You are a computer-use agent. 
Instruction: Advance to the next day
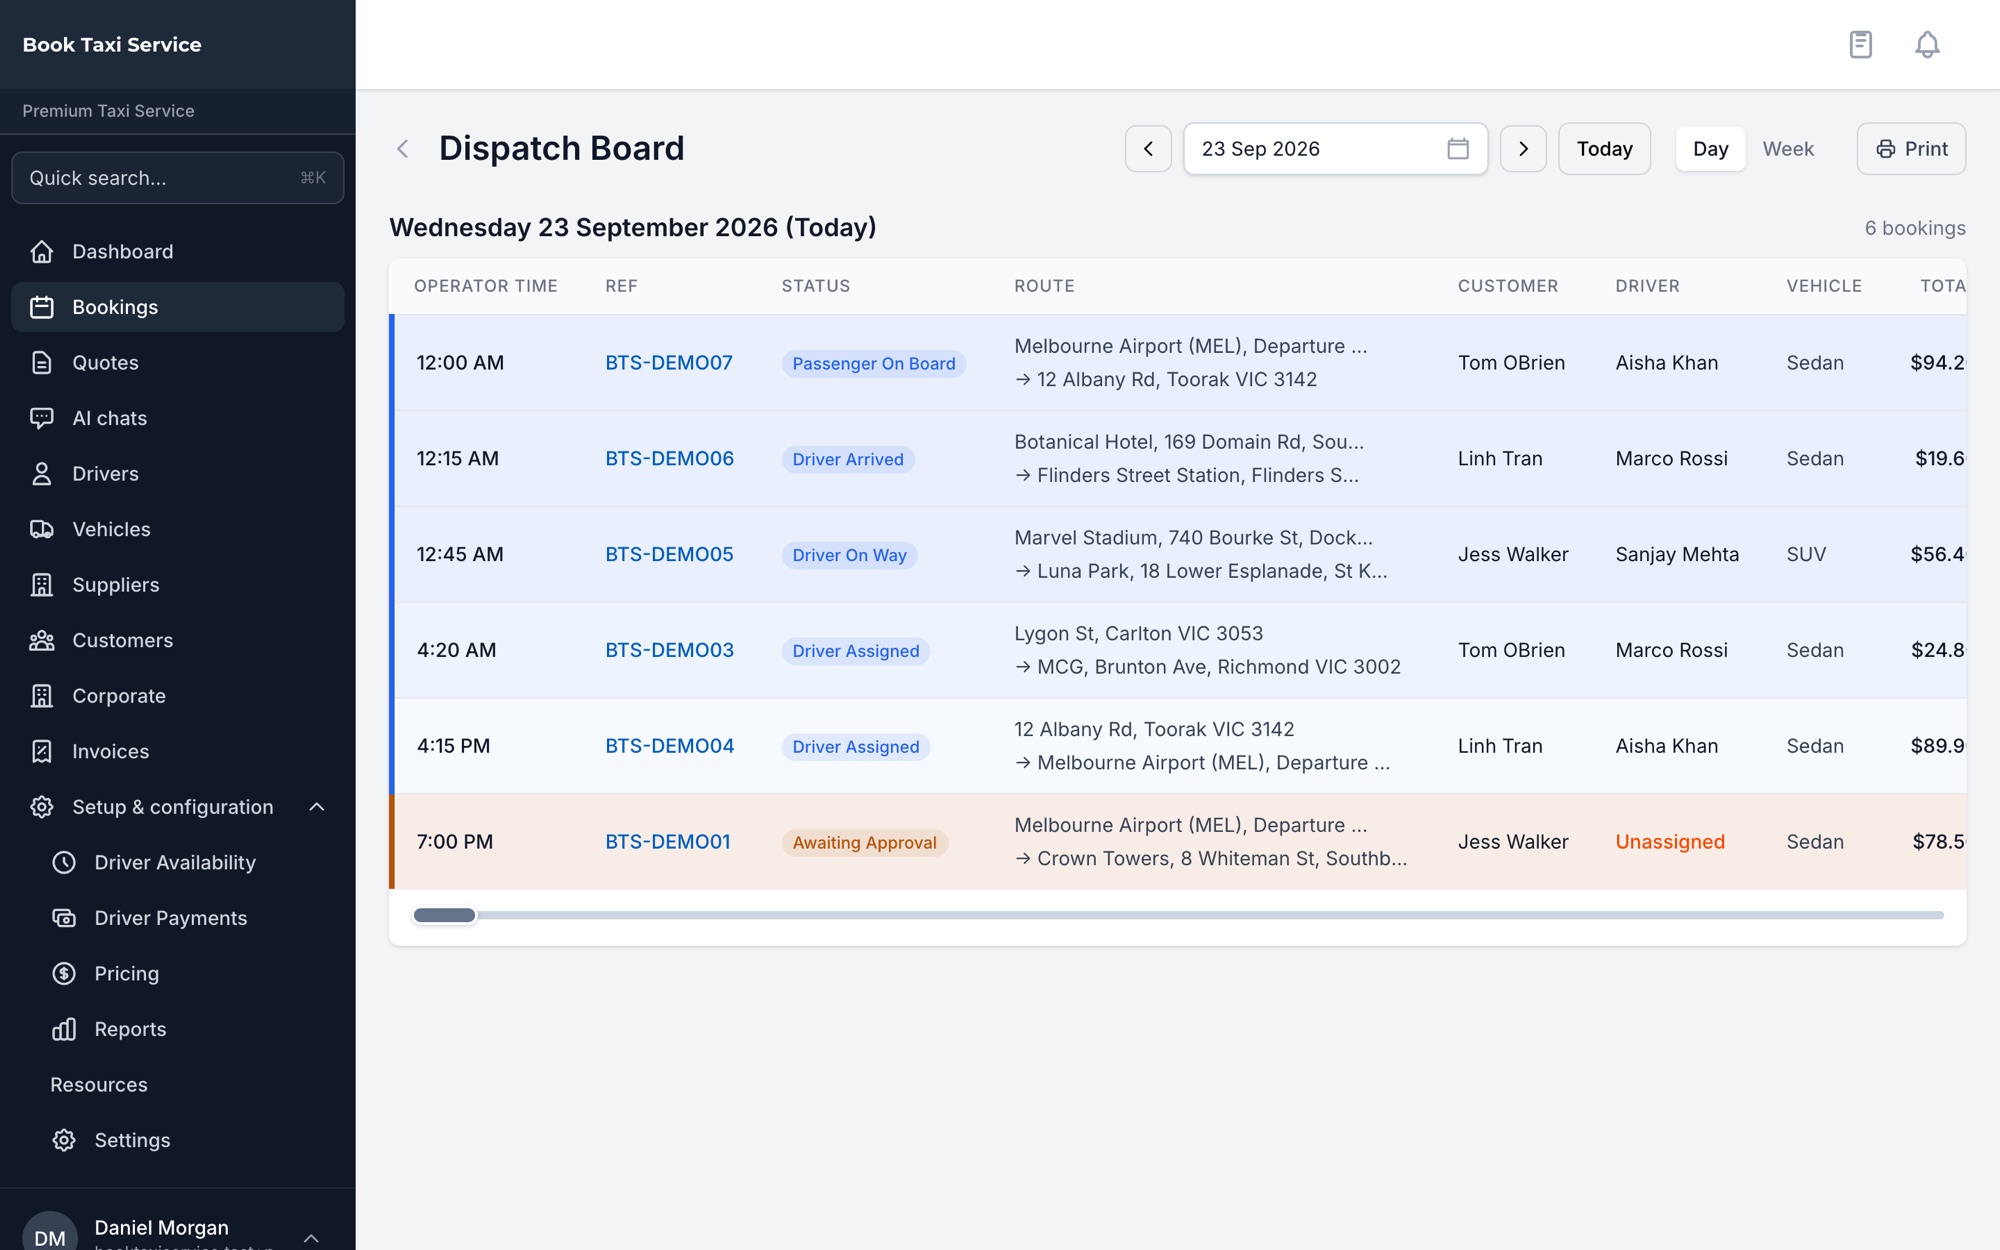click(1523, 149)
